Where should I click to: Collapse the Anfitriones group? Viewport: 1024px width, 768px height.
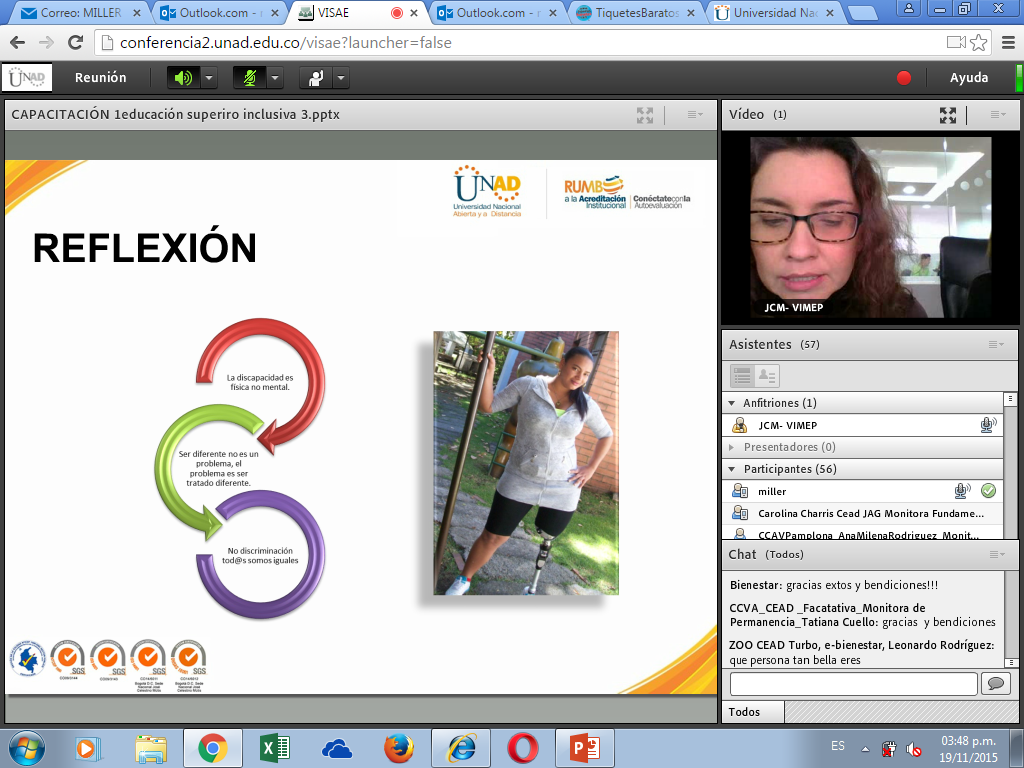tap(732, 403)
